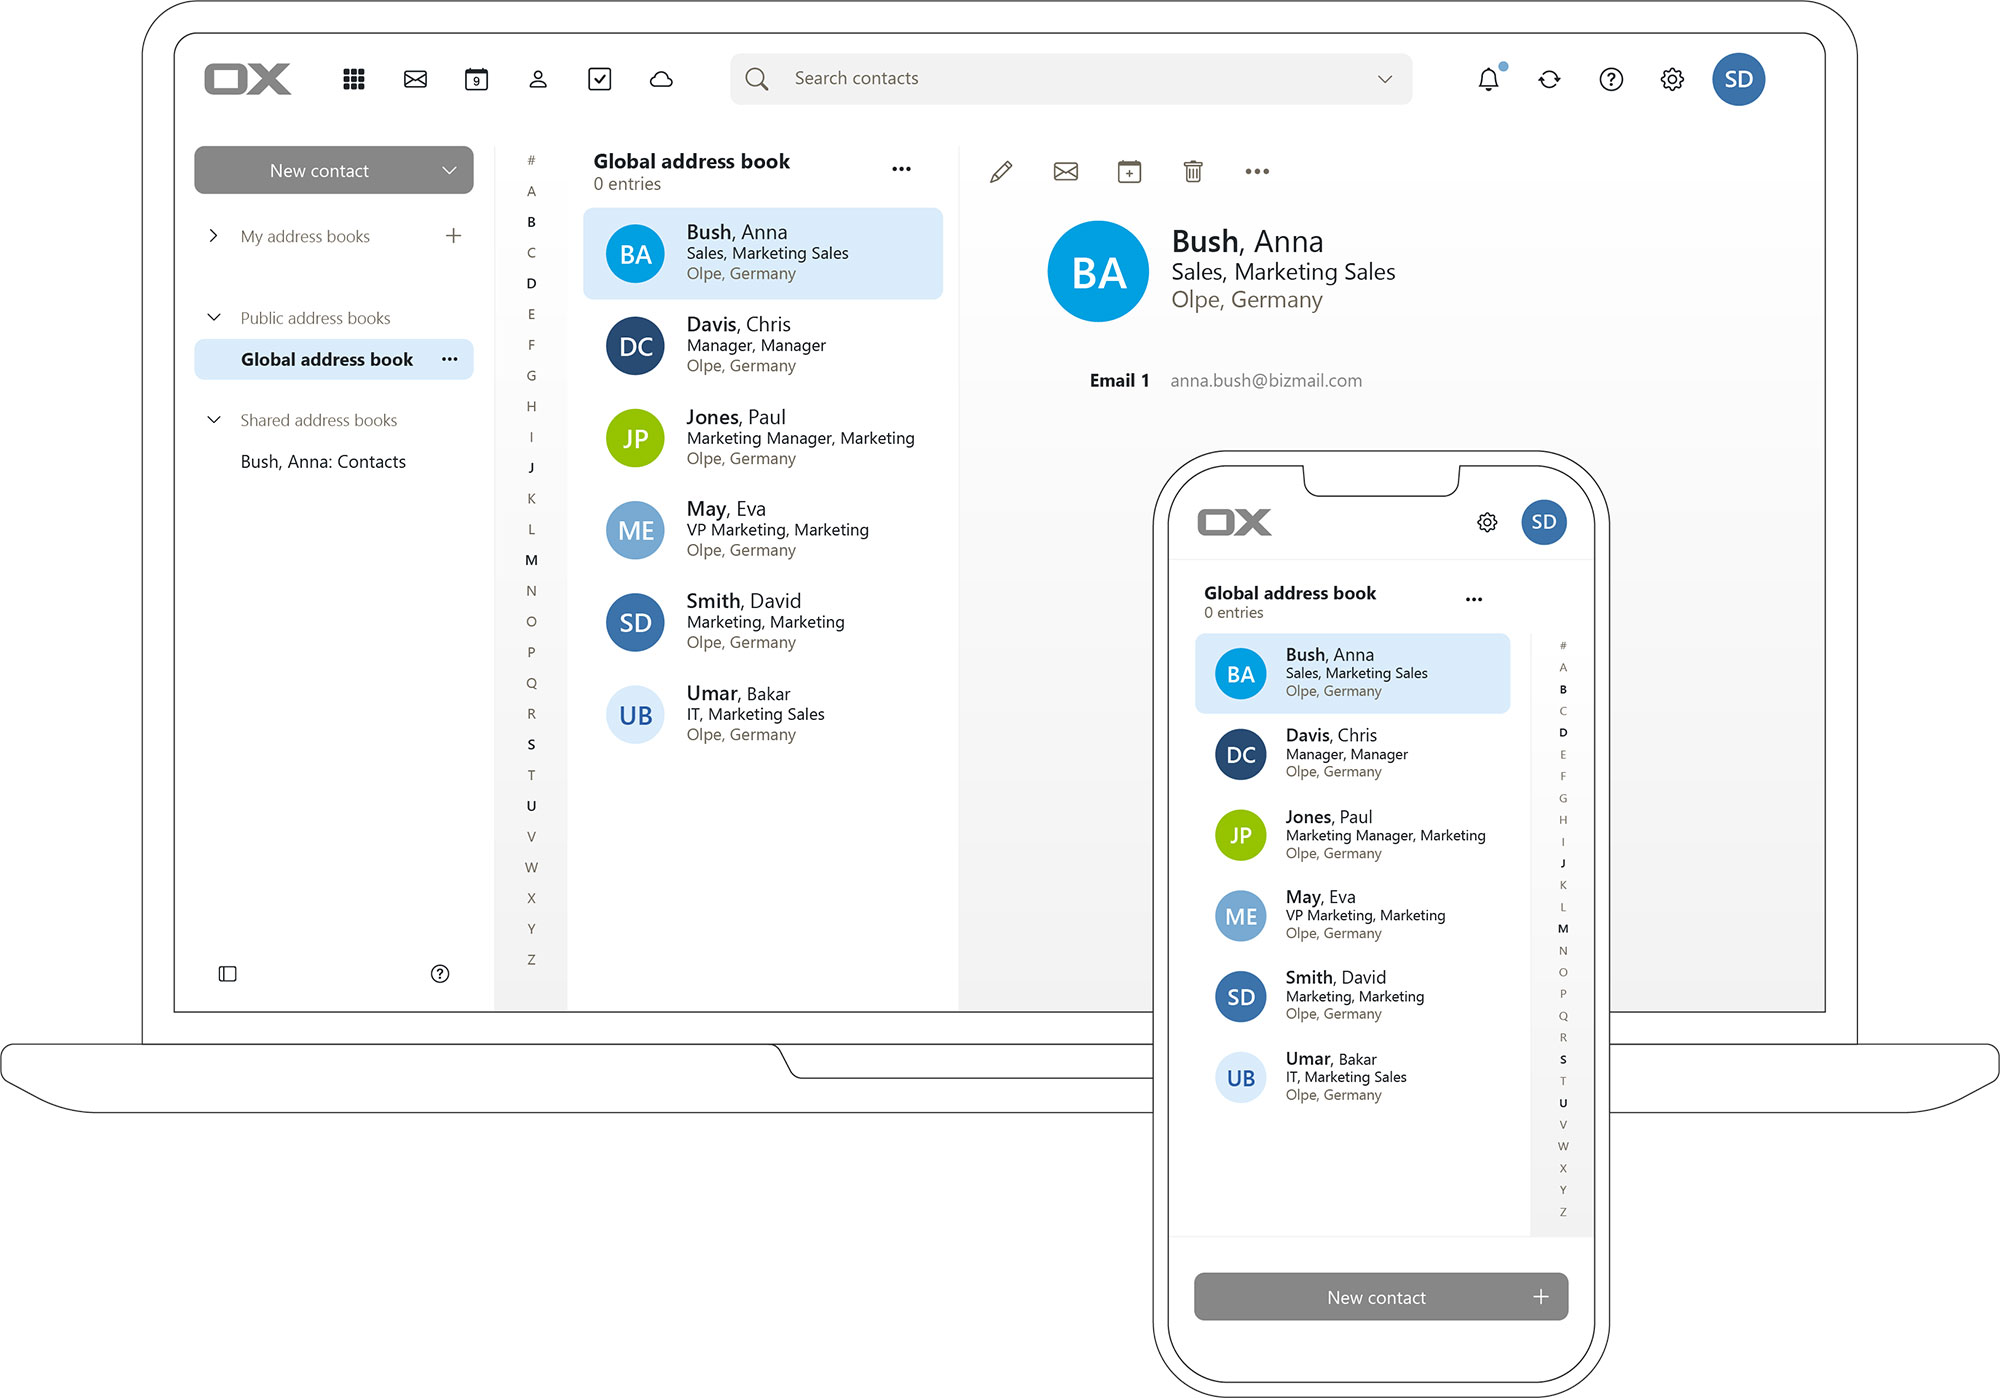Select Jones, Paul in contact list
The height and width of the screenshot is (1398, 2000).
[762, 438]
